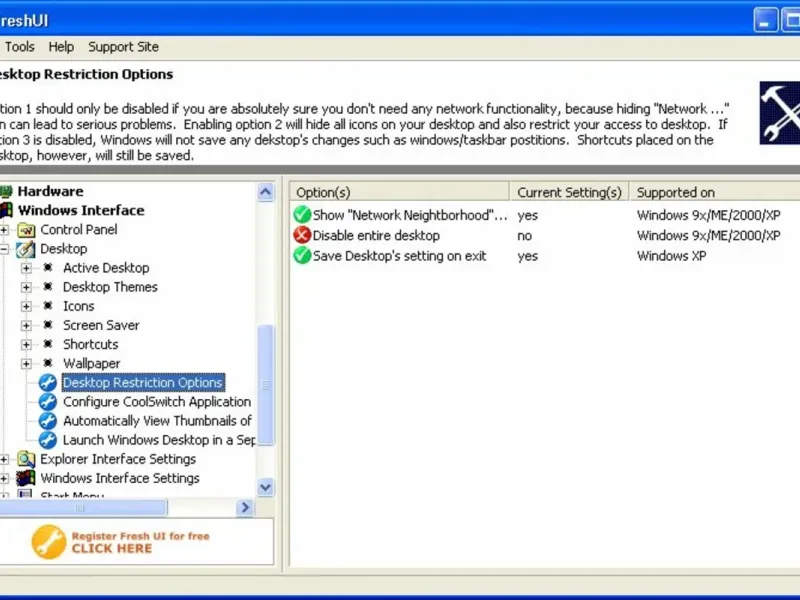
Task: Click 'yes' setting for Network Neighborhood row
Action: 528,215
